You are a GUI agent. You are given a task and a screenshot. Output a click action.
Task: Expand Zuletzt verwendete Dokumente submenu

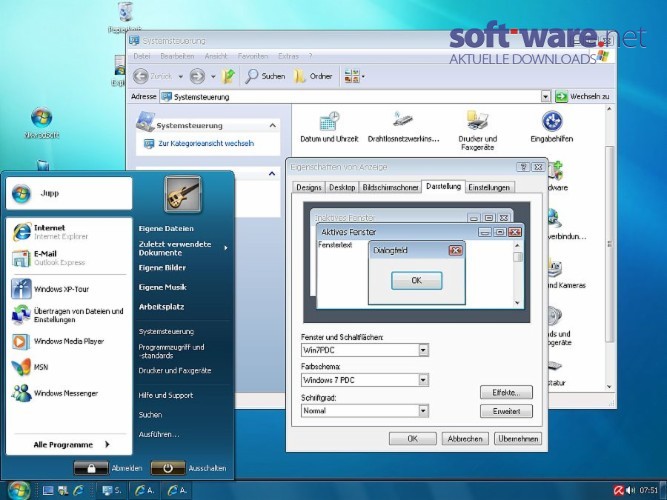click(182, 248)
